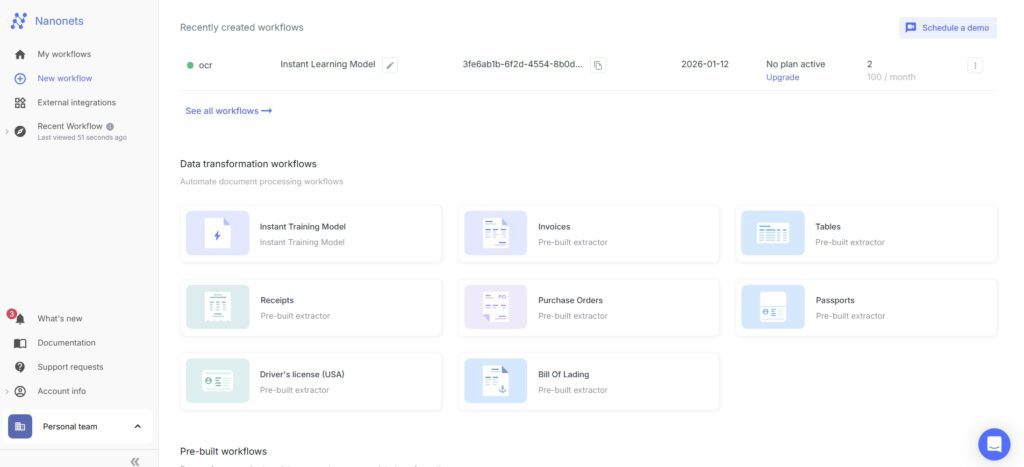
Task: Collapse sidebar with double chevron icon
Action: [135, 461]
